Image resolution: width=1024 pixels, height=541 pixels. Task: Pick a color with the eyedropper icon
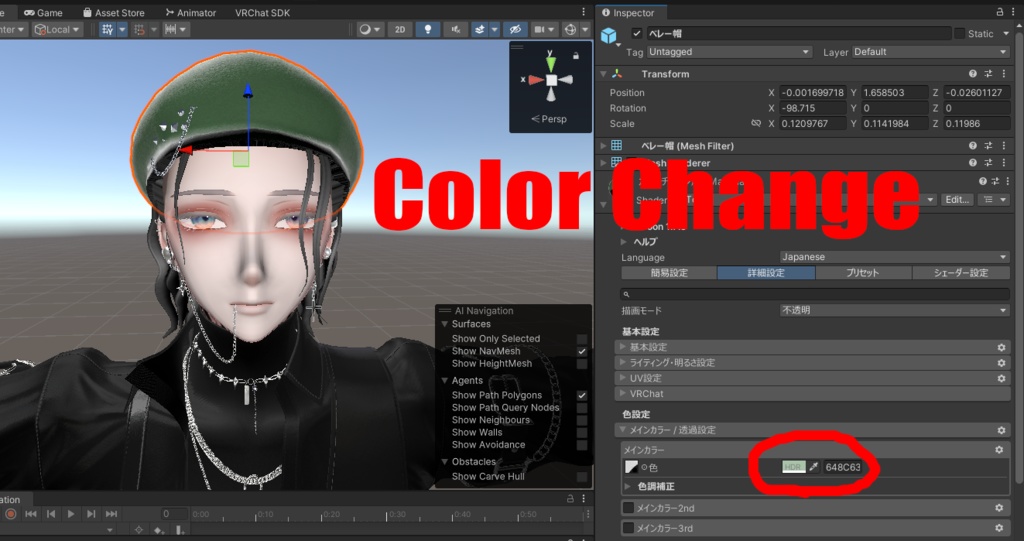(814, 467)
